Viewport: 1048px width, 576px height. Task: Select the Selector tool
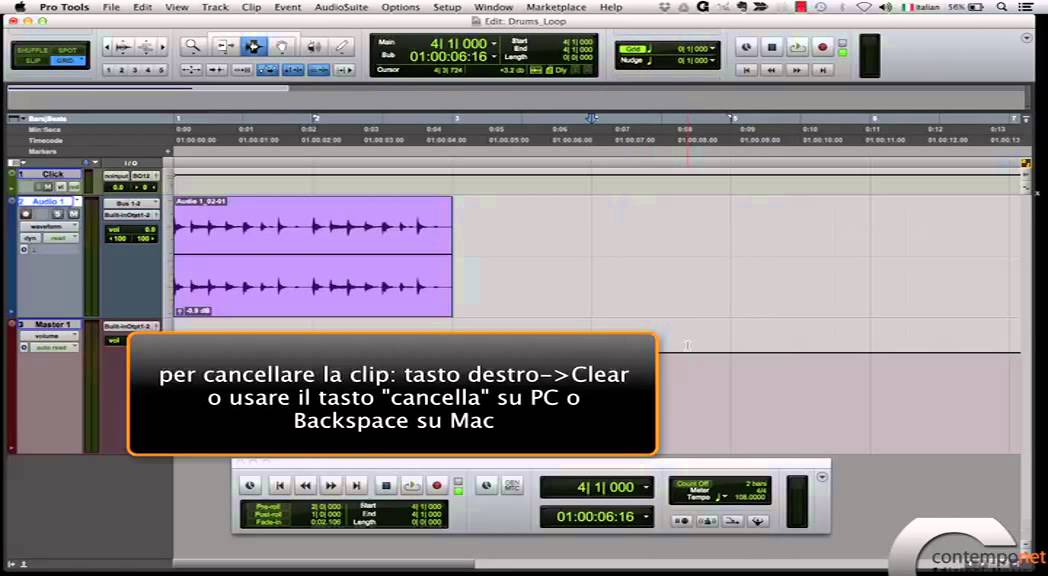click(x=253, y=46)
